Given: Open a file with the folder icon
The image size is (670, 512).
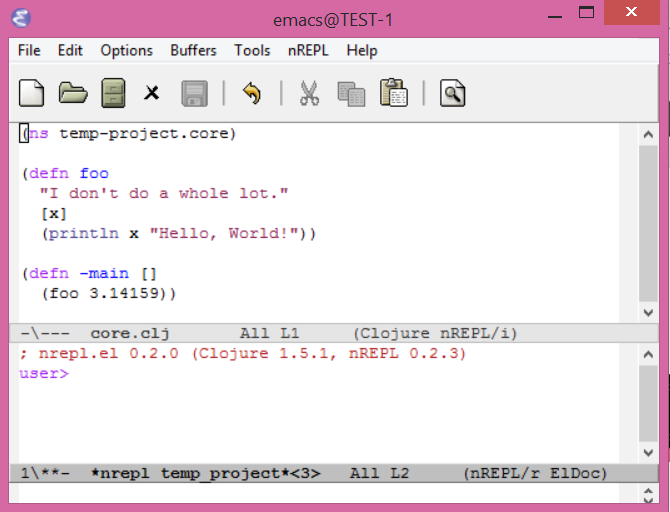Looking at the screenshot, I should pos(73,93).
